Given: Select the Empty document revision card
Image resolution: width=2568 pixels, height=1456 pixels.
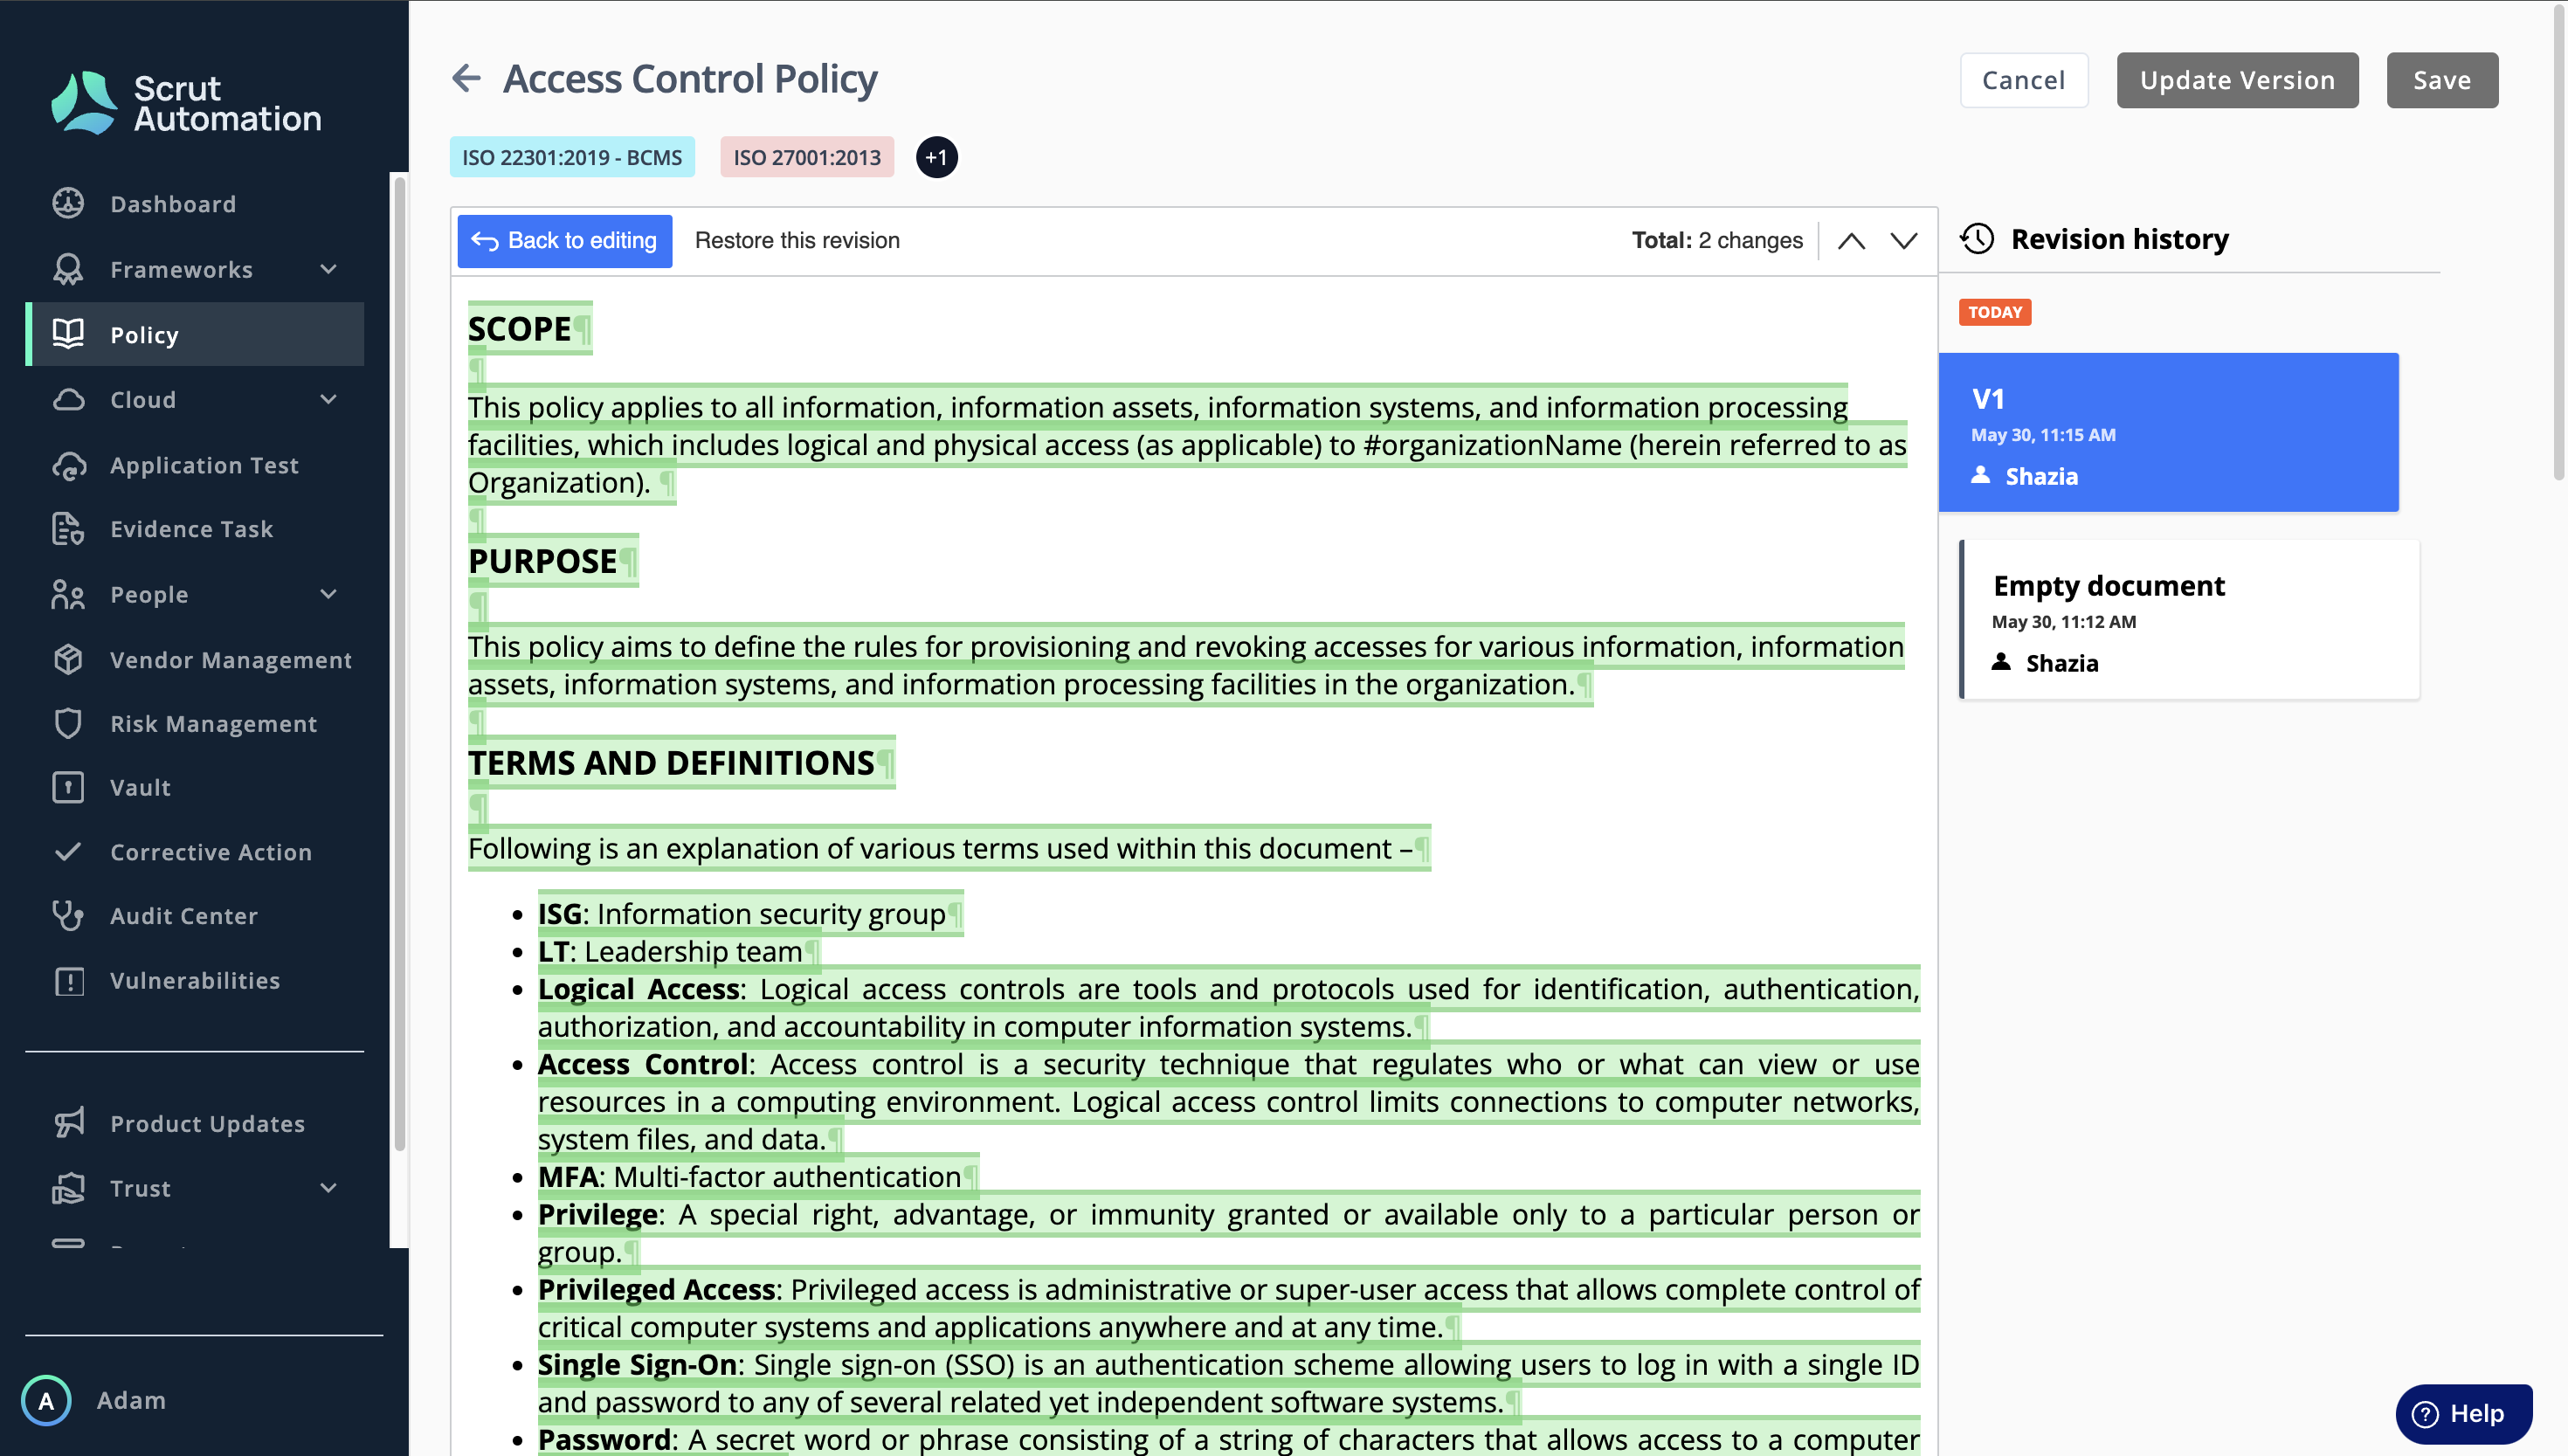Looking at the screenshot, I should pos(2189,619).
